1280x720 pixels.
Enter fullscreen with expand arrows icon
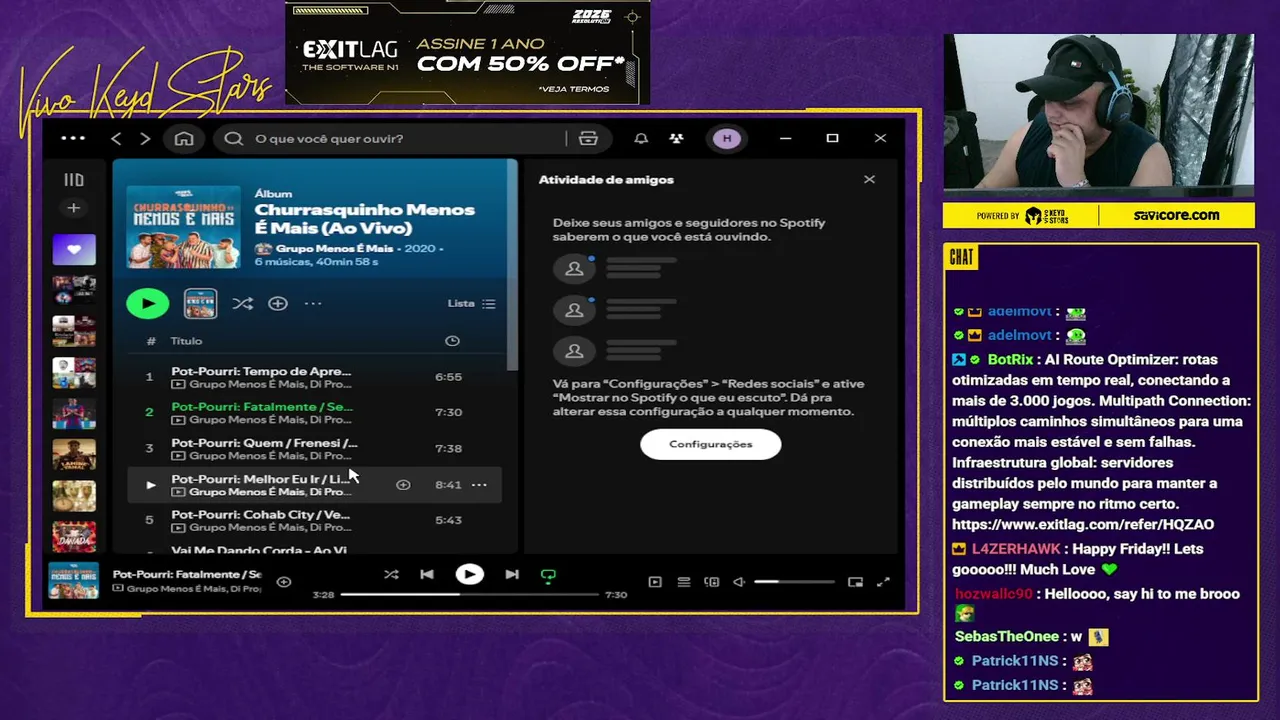click(883, 582)
